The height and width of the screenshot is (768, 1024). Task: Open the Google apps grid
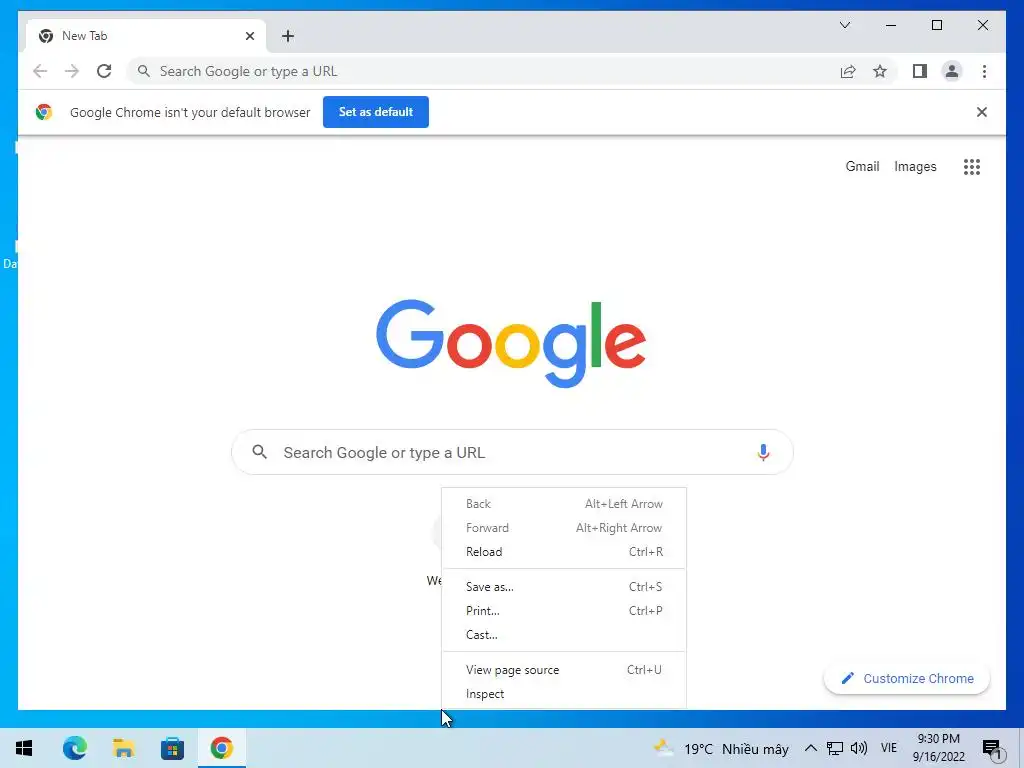point(972,167)
